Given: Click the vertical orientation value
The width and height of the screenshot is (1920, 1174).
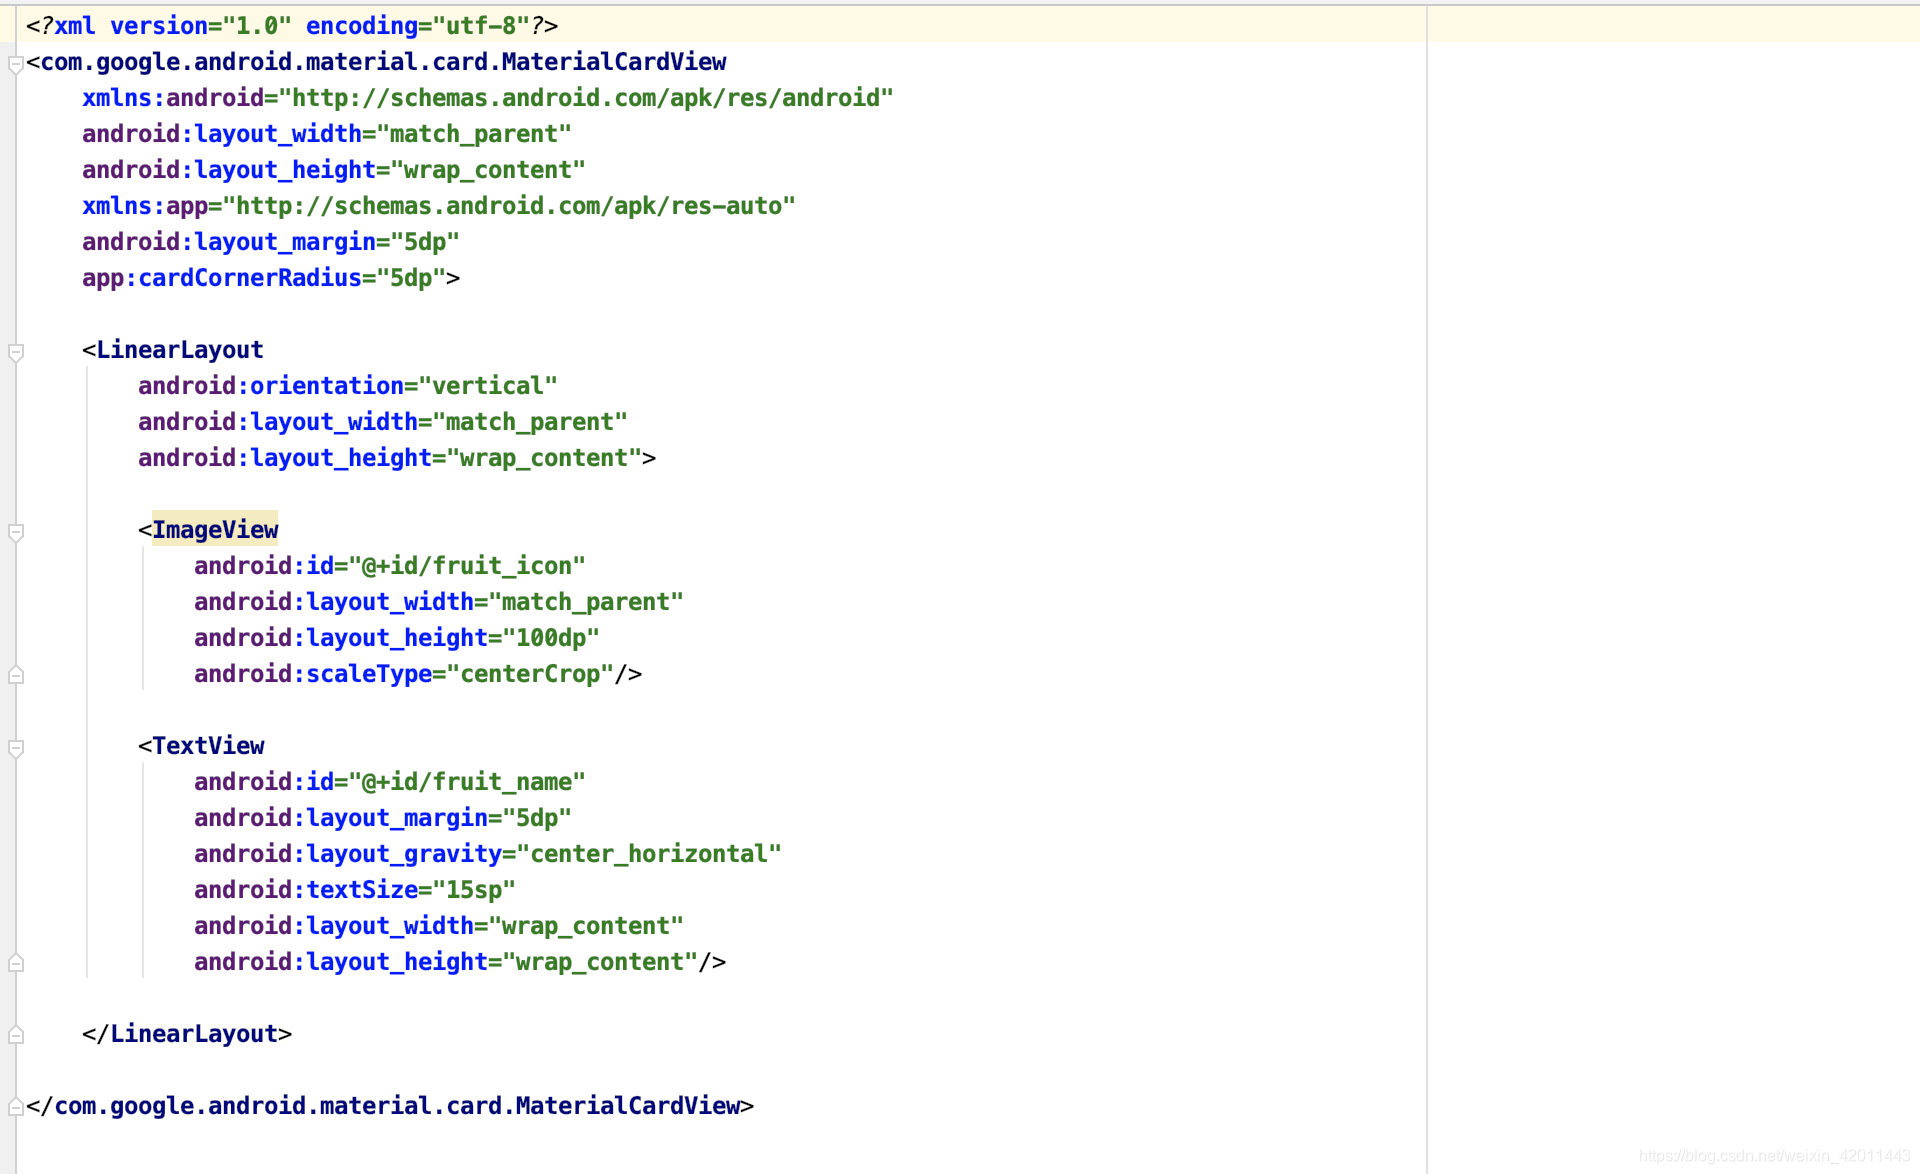Looking at the screenshot, I should click(487, 386).
